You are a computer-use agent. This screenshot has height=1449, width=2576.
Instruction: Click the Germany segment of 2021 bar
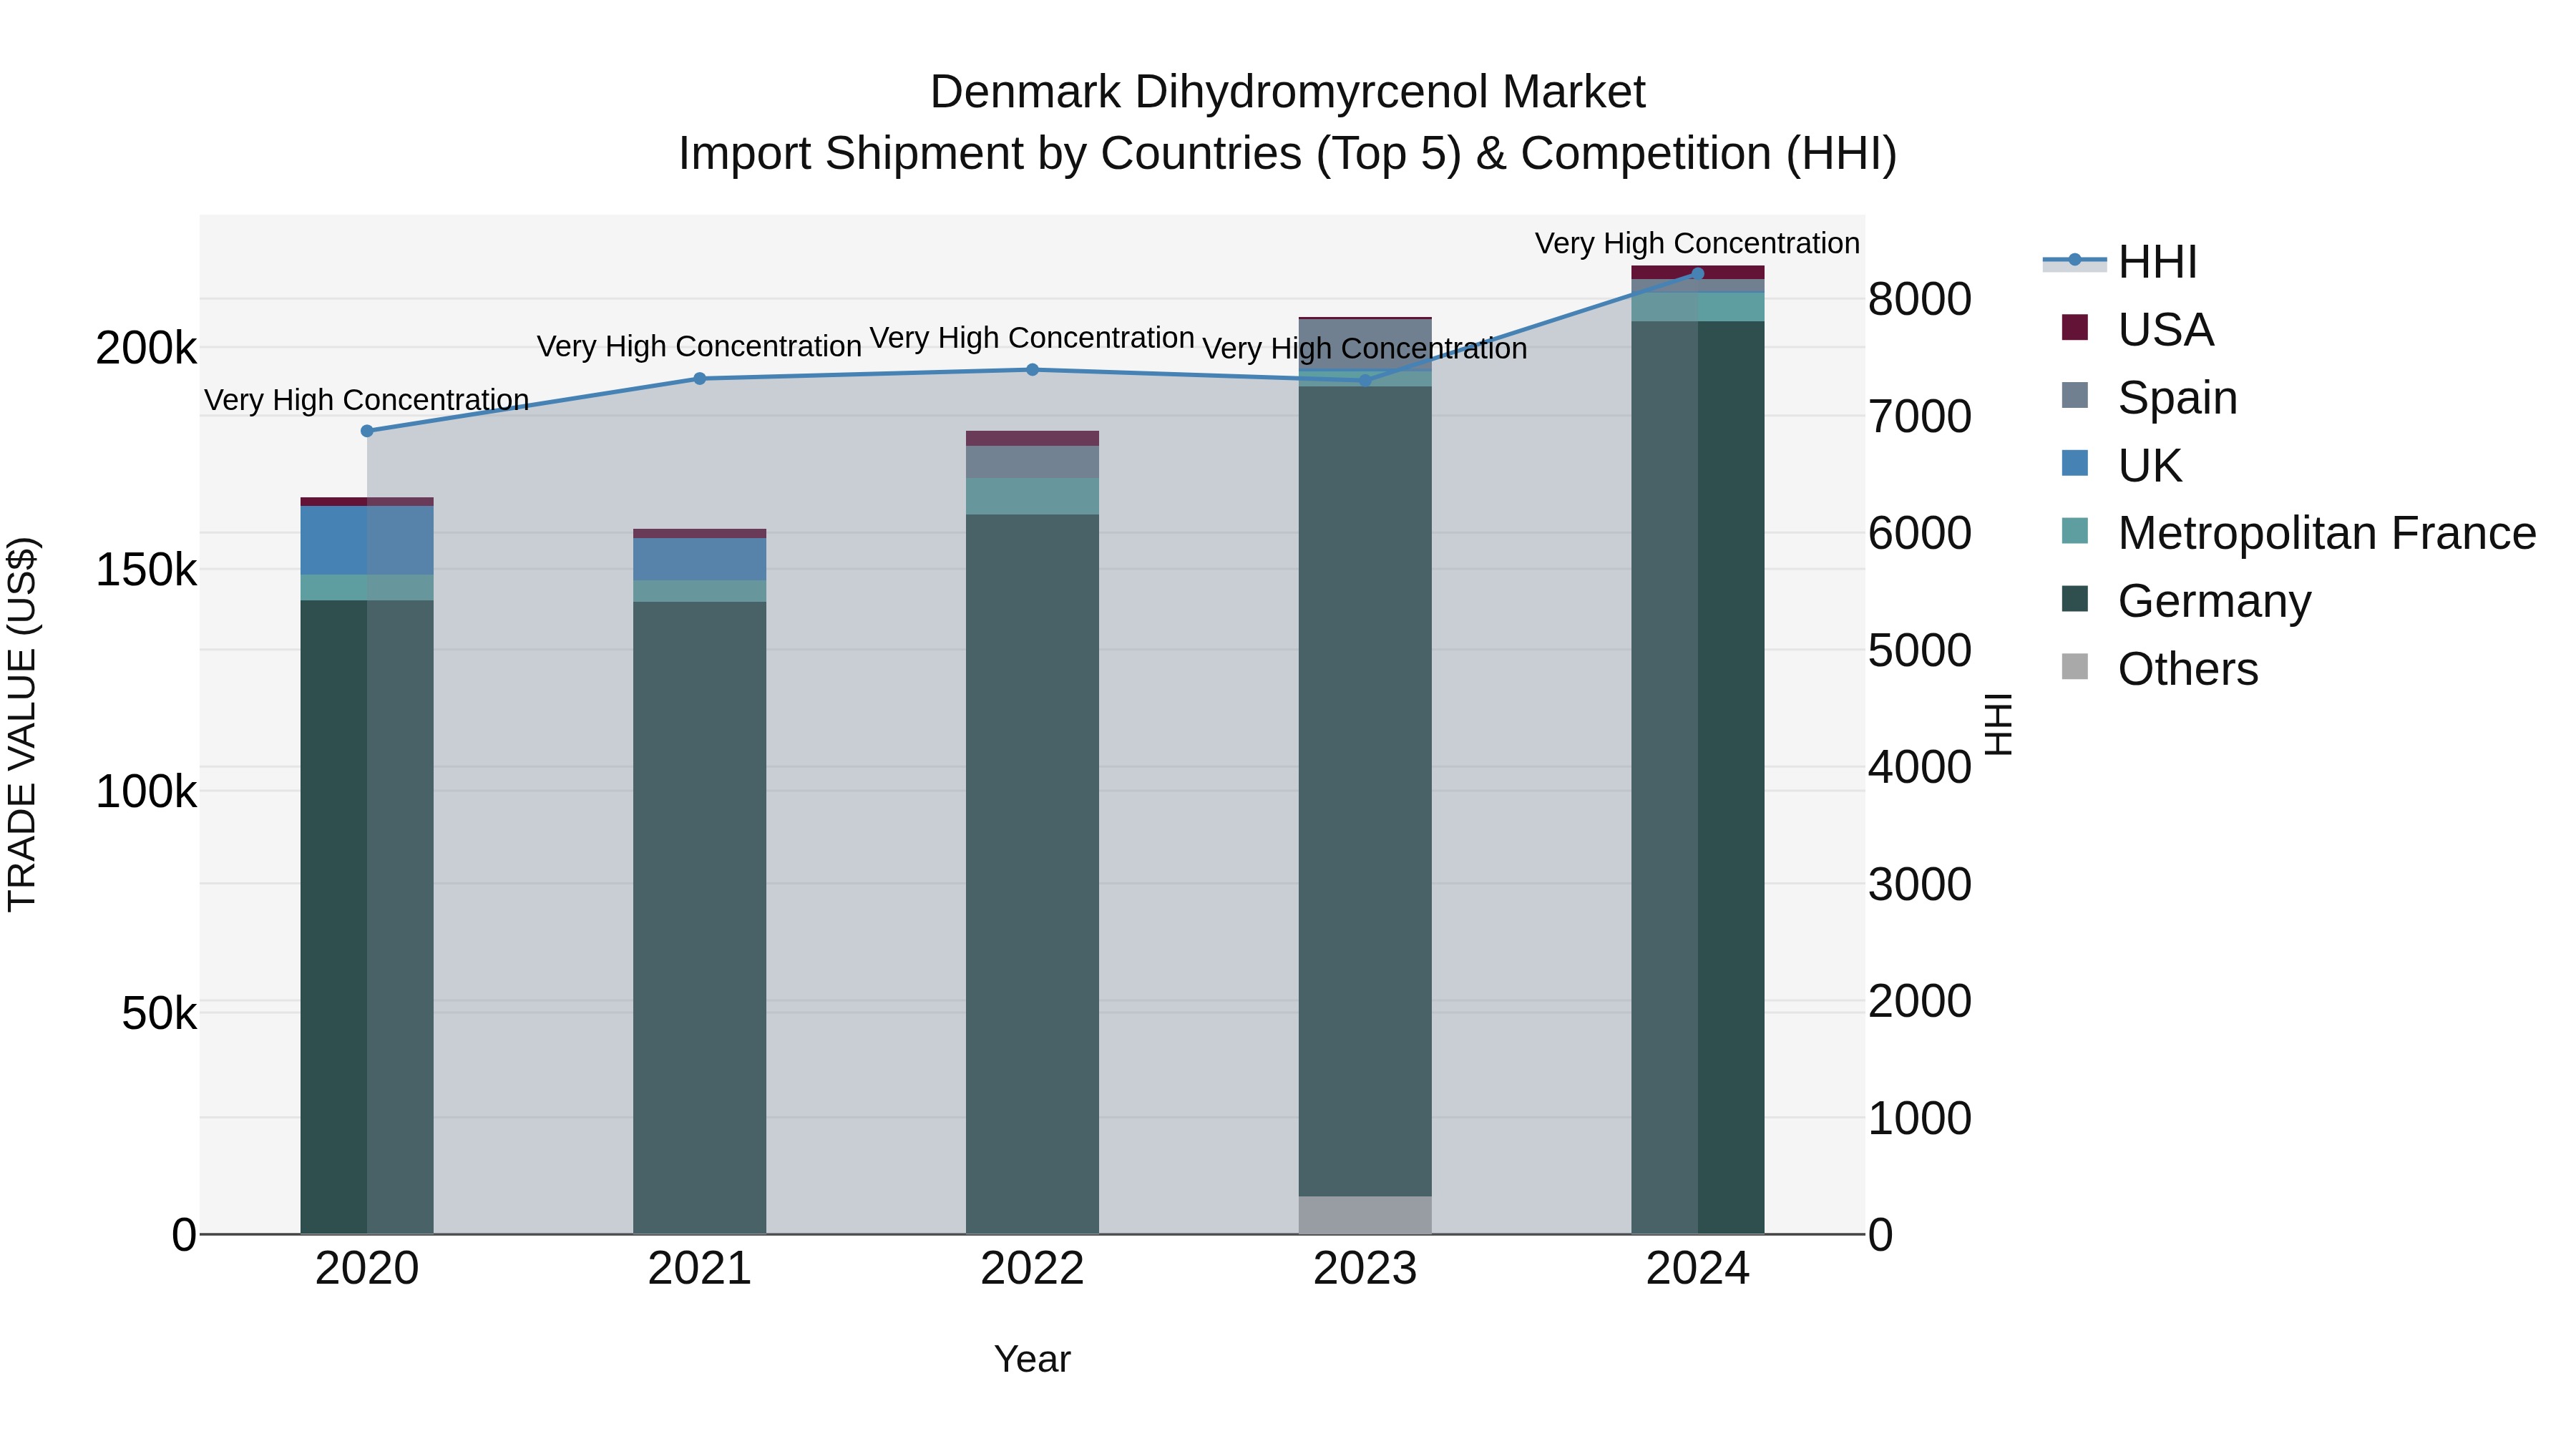coord(700,918)
